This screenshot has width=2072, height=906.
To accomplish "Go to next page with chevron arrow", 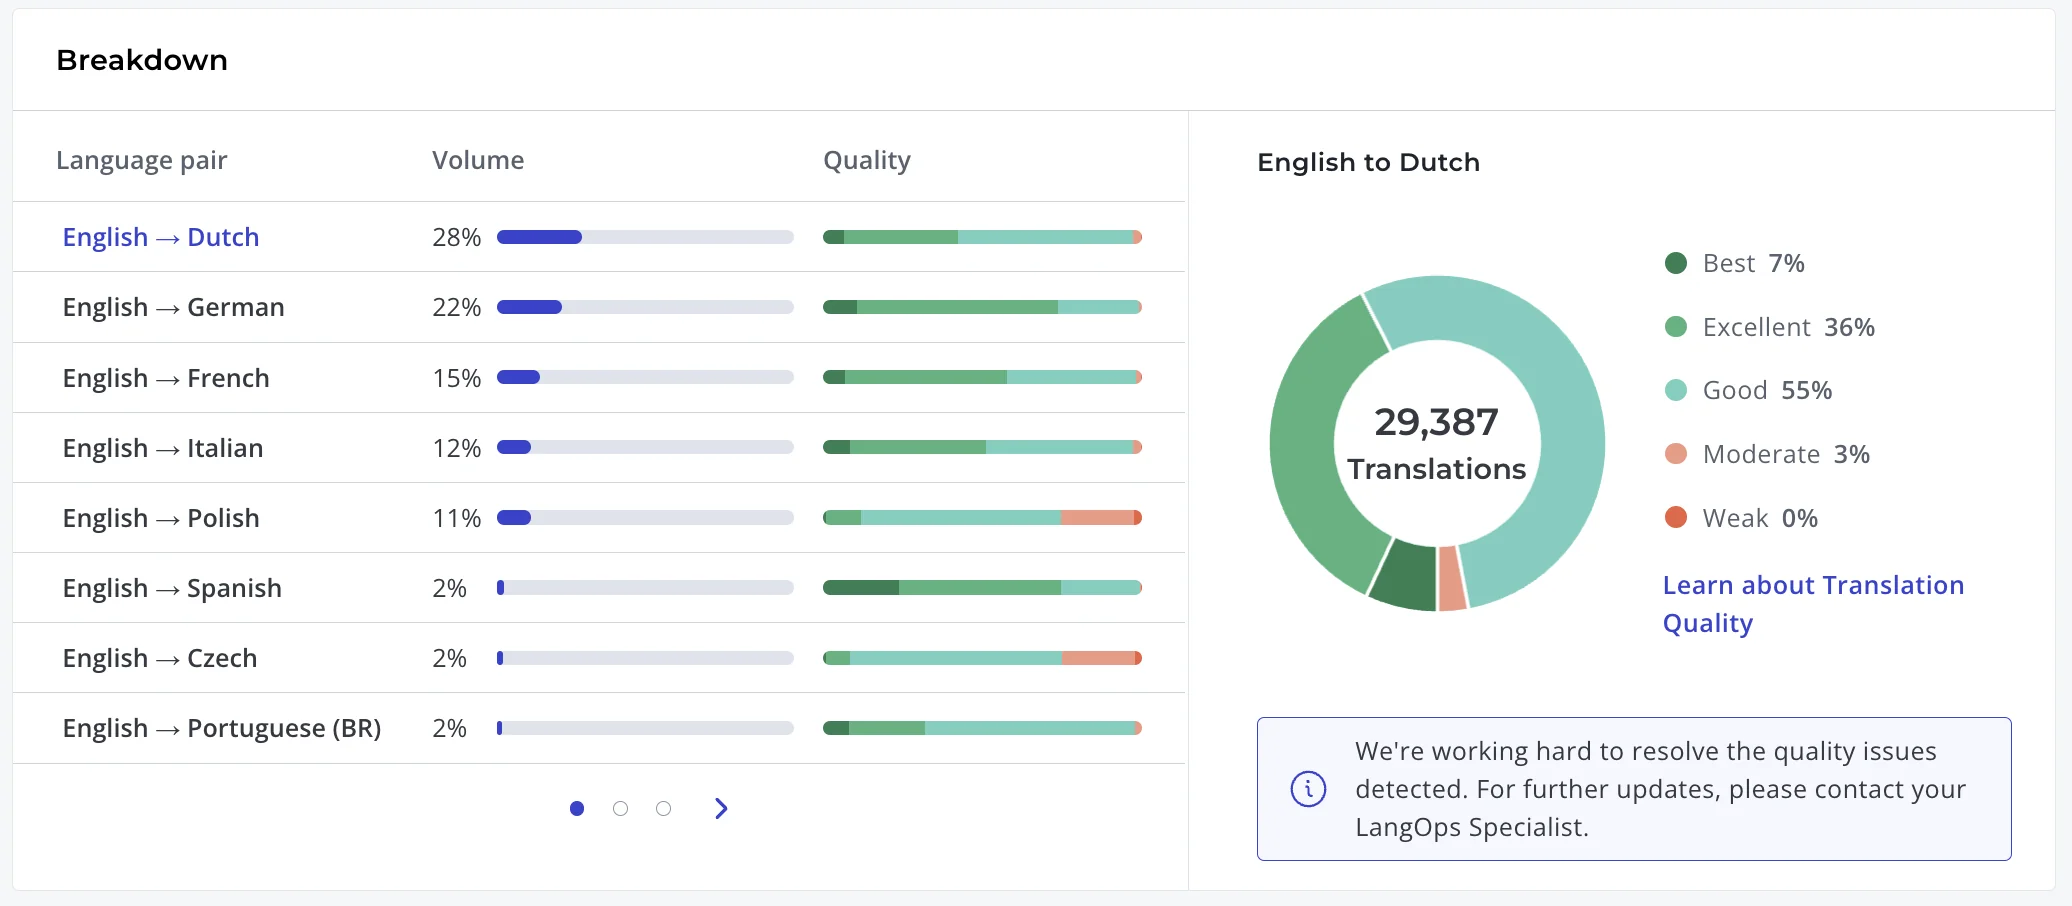I will tap(721, 808).
